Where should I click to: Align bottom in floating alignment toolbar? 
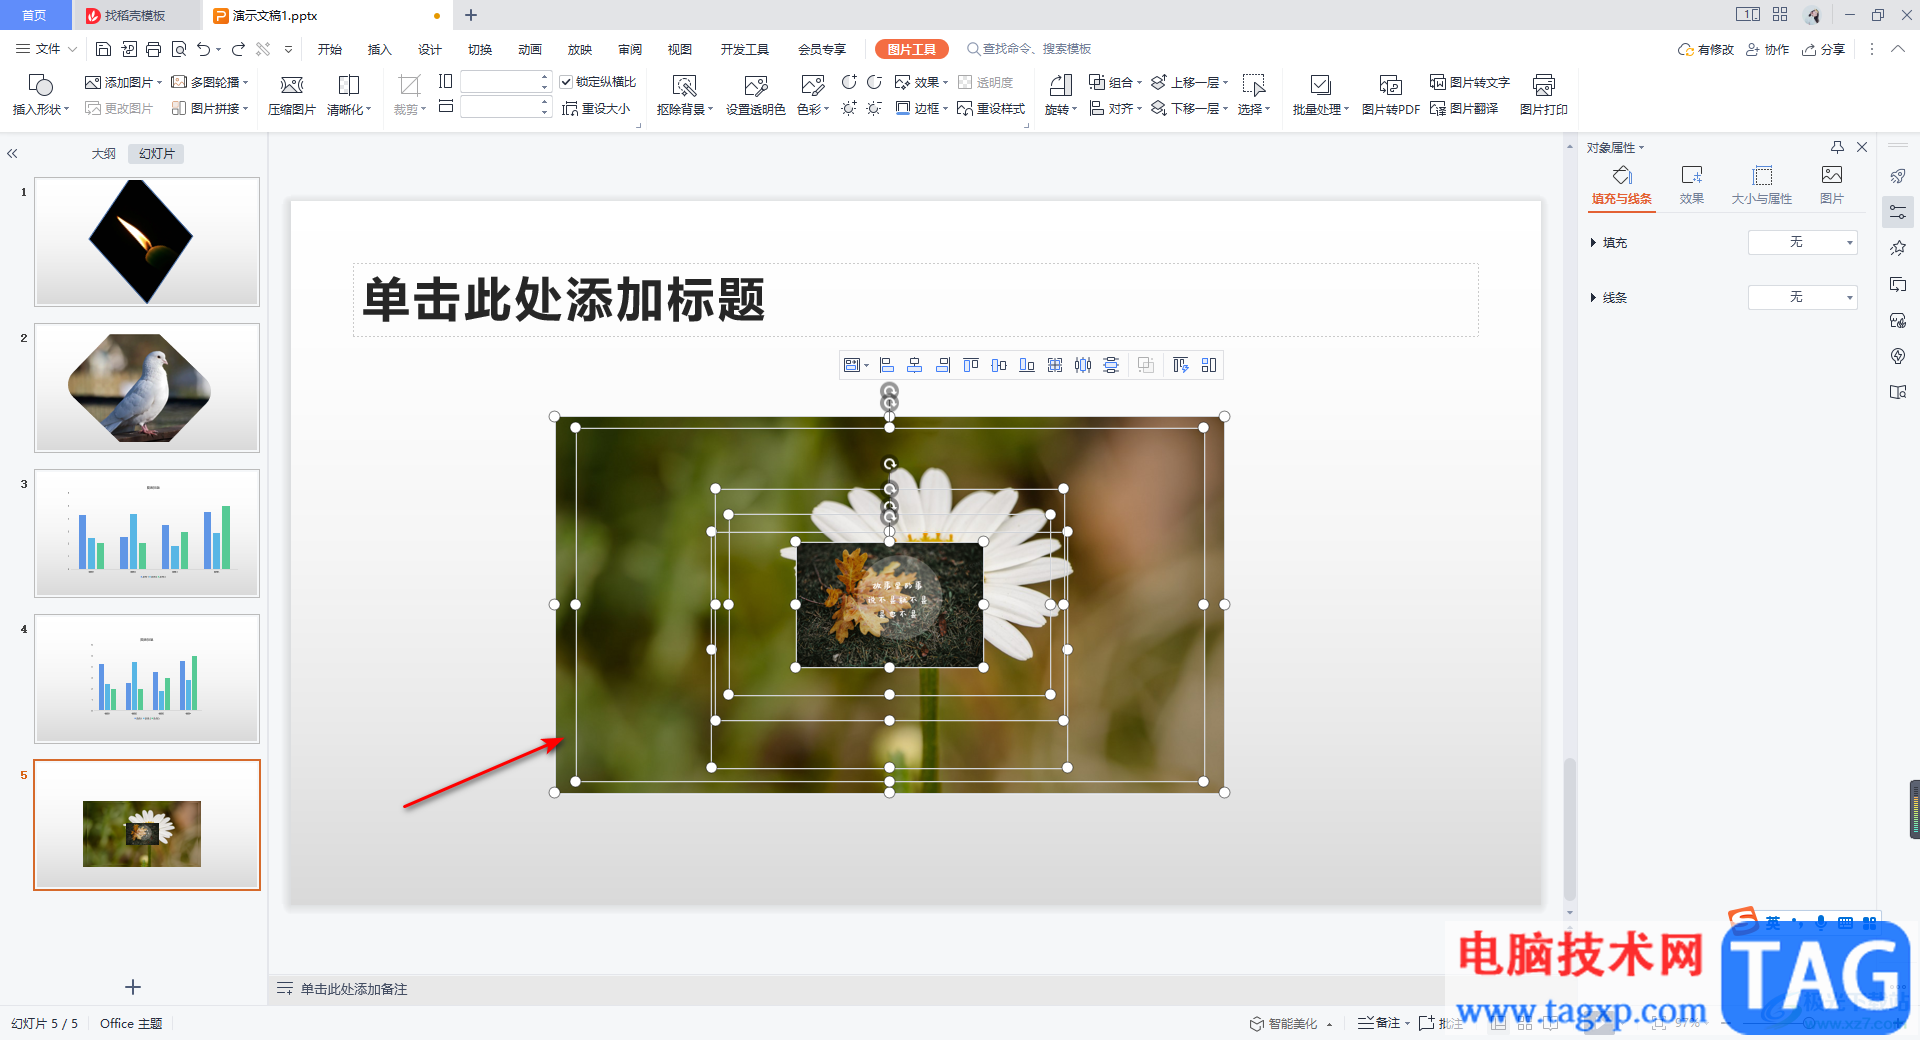tap(1027, 365)
